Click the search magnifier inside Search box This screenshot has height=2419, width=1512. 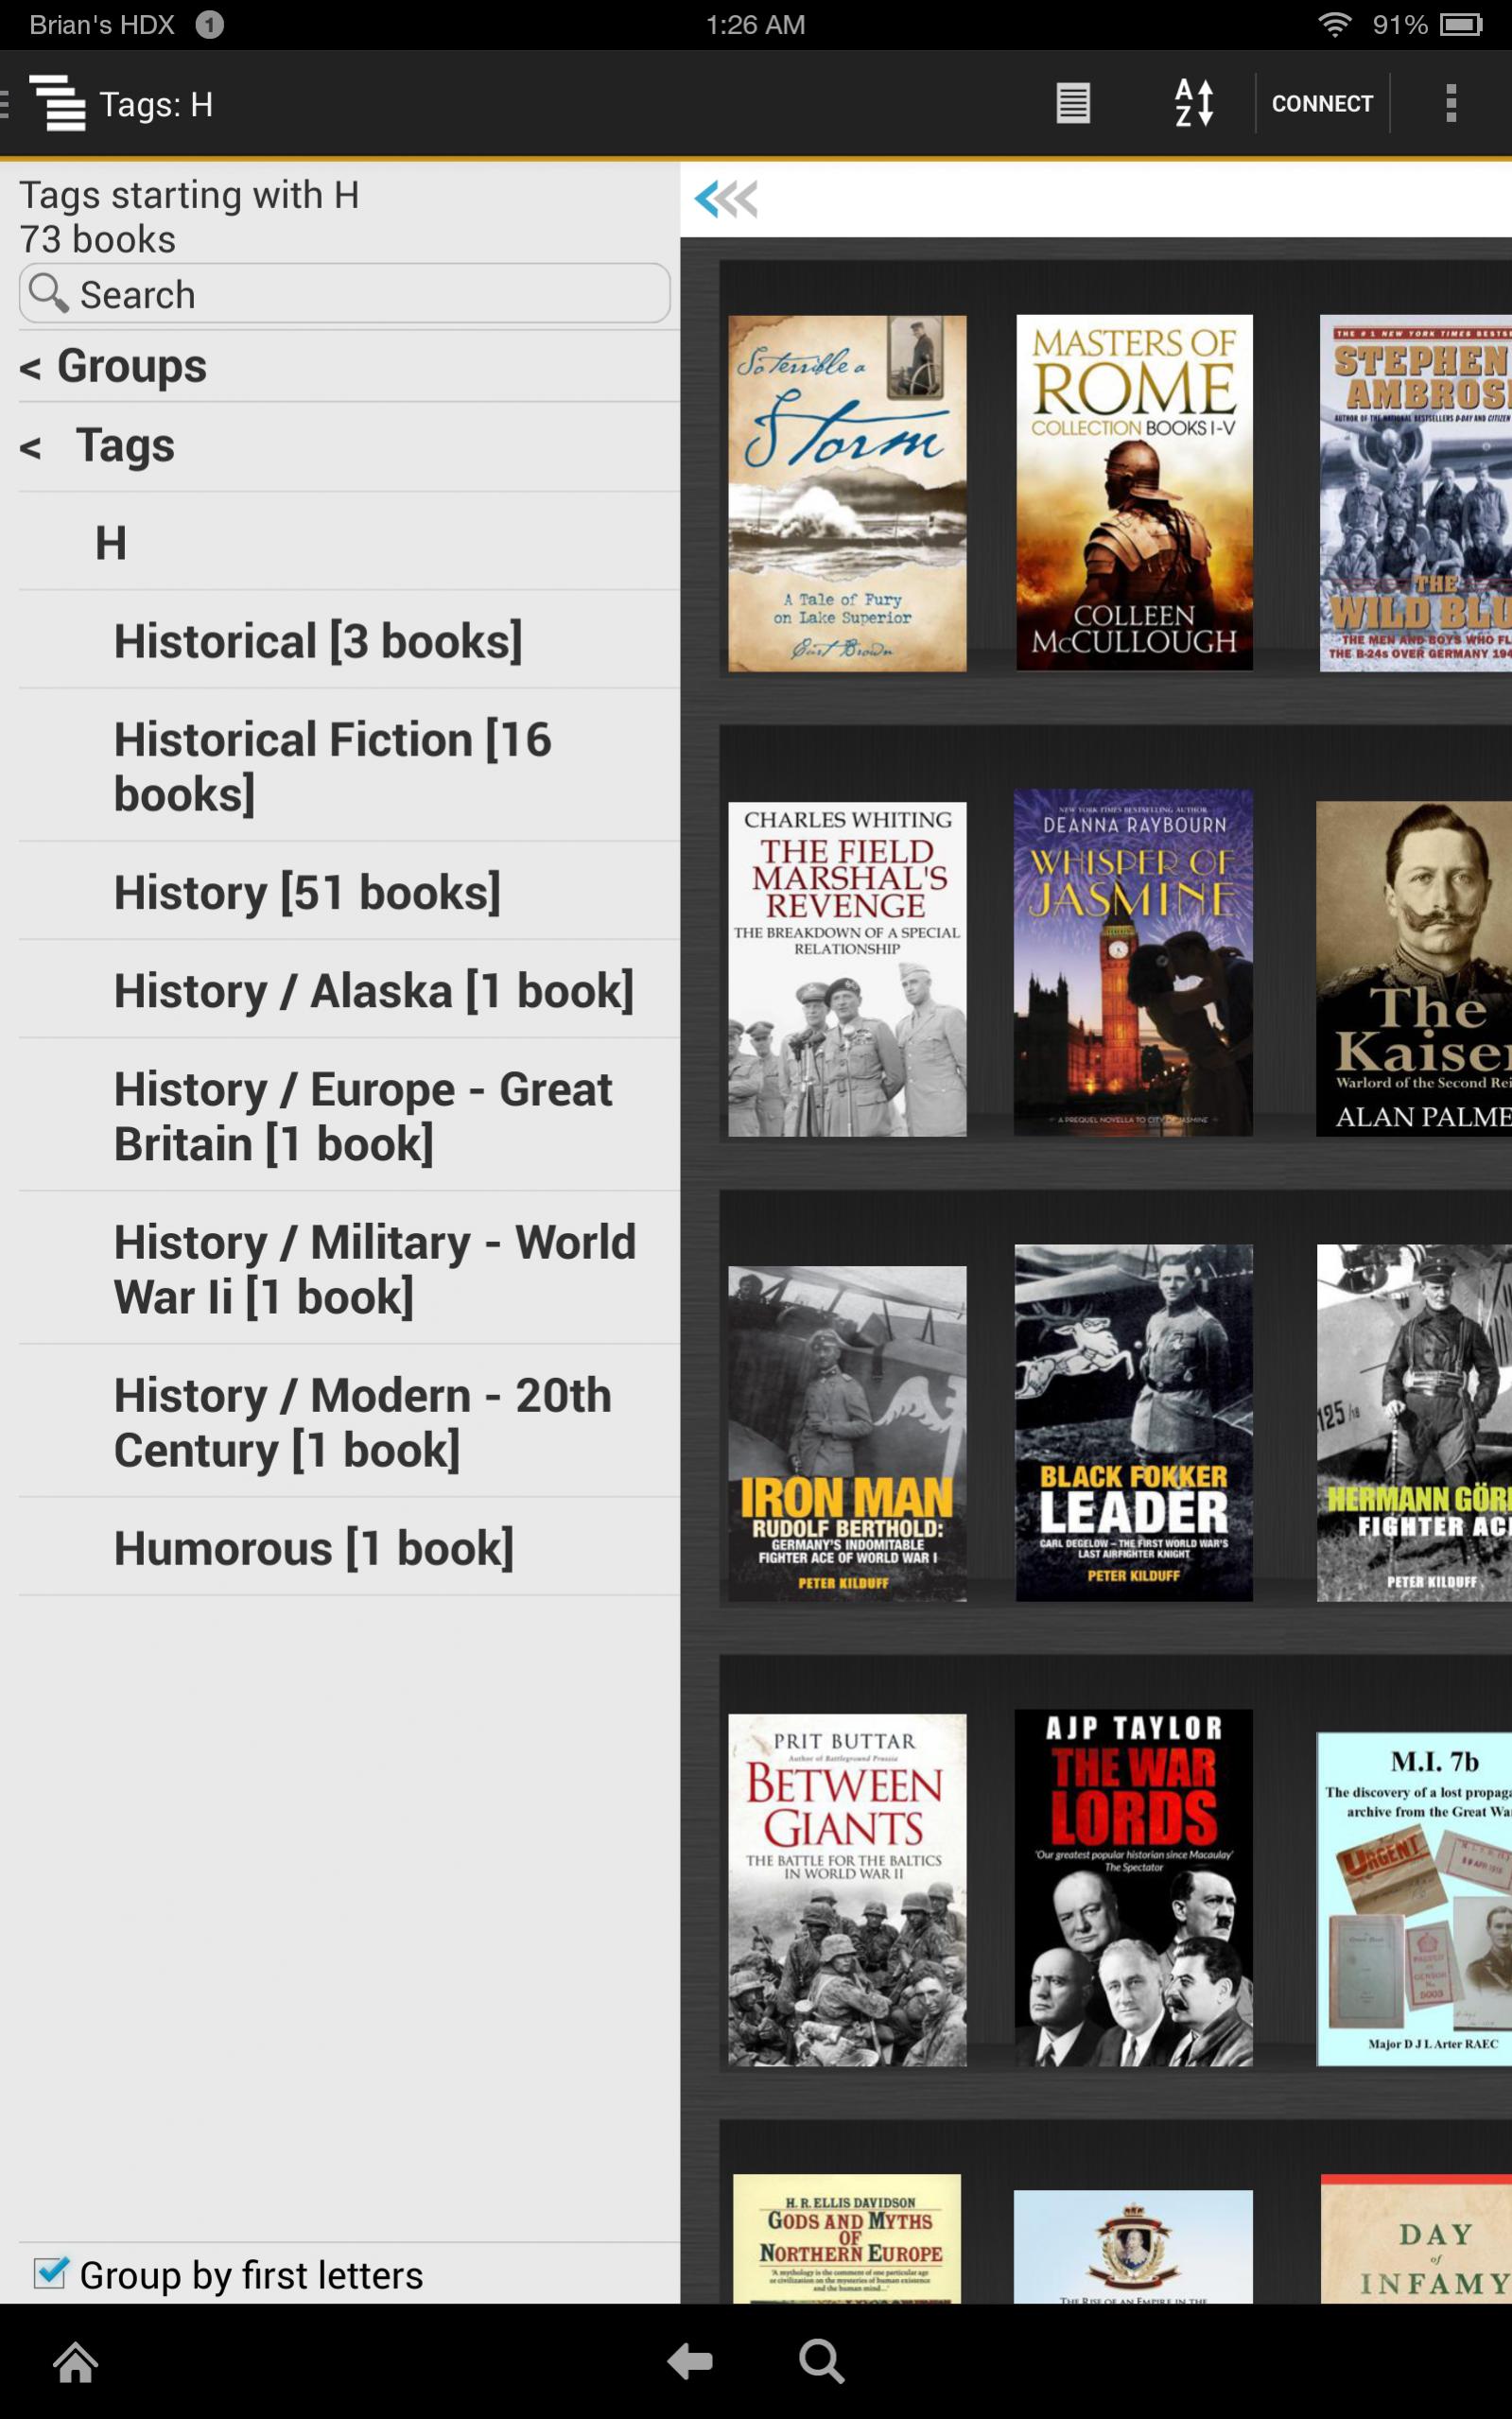point(48,293)
